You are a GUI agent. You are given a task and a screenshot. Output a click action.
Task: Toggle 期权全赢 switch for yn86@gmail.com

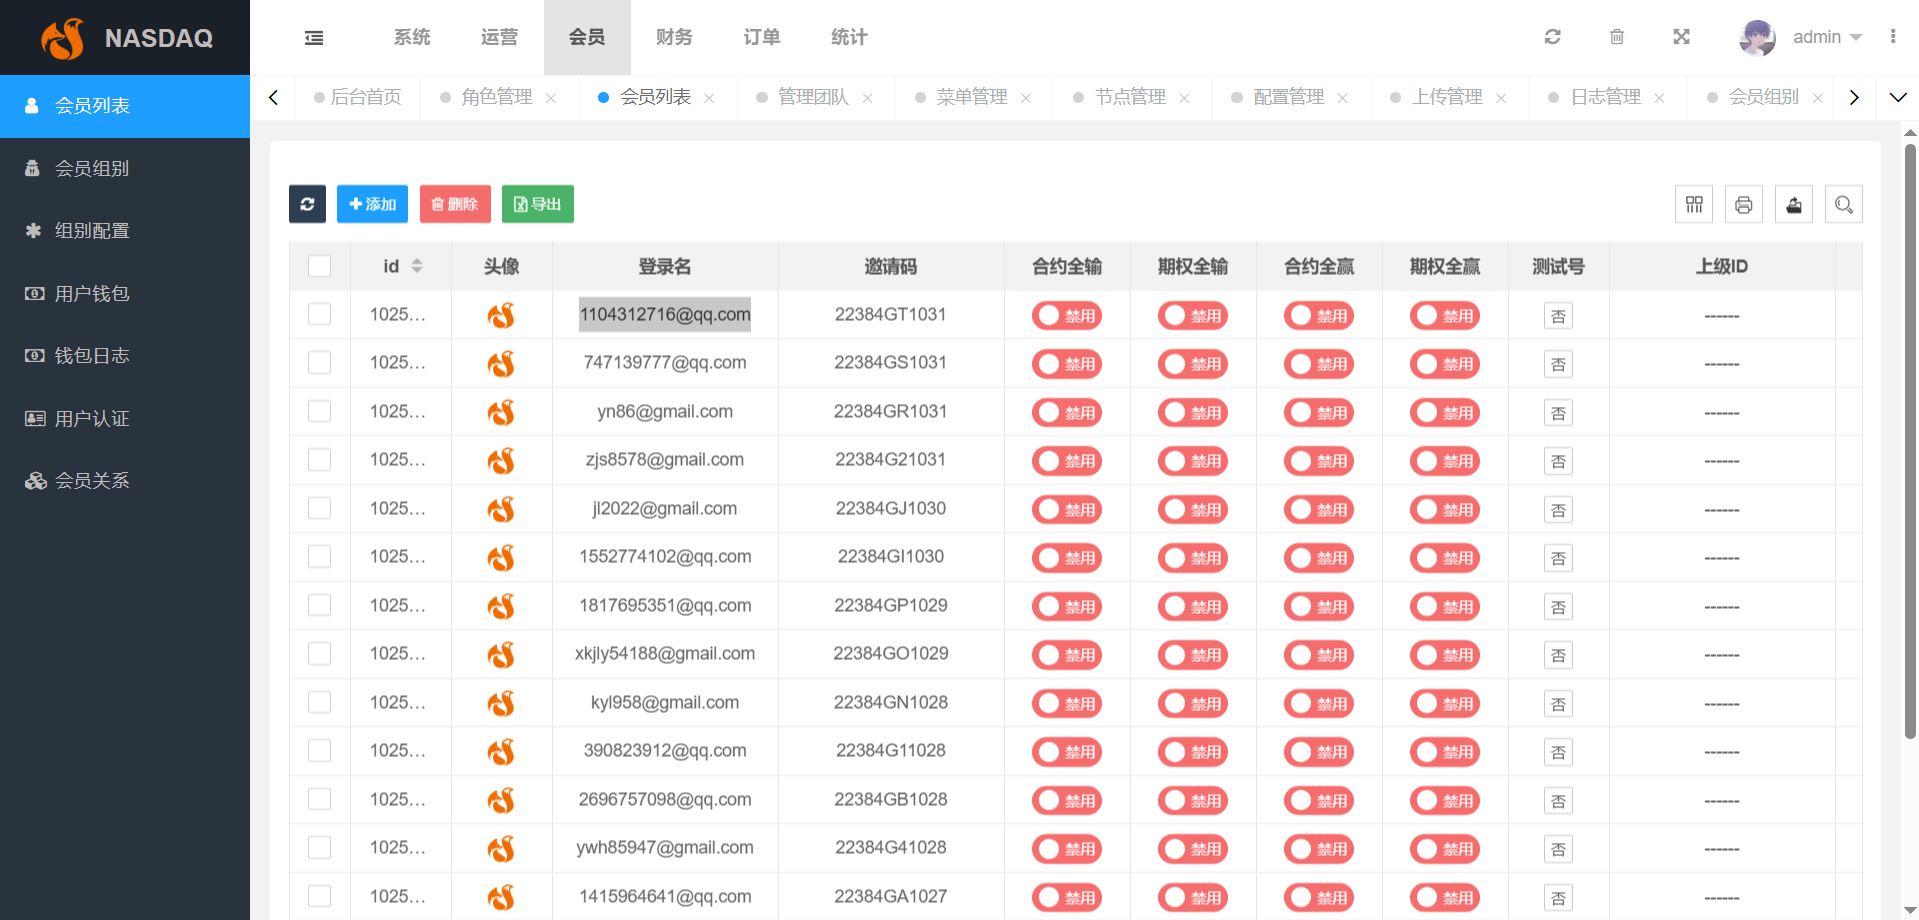pos(1444,413)
